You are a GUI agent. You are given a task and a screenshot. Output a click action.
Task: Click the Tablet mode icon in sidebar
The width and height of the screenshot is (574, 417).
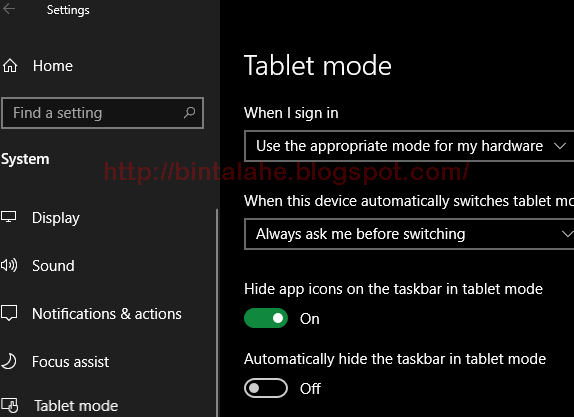pos(10,405)
